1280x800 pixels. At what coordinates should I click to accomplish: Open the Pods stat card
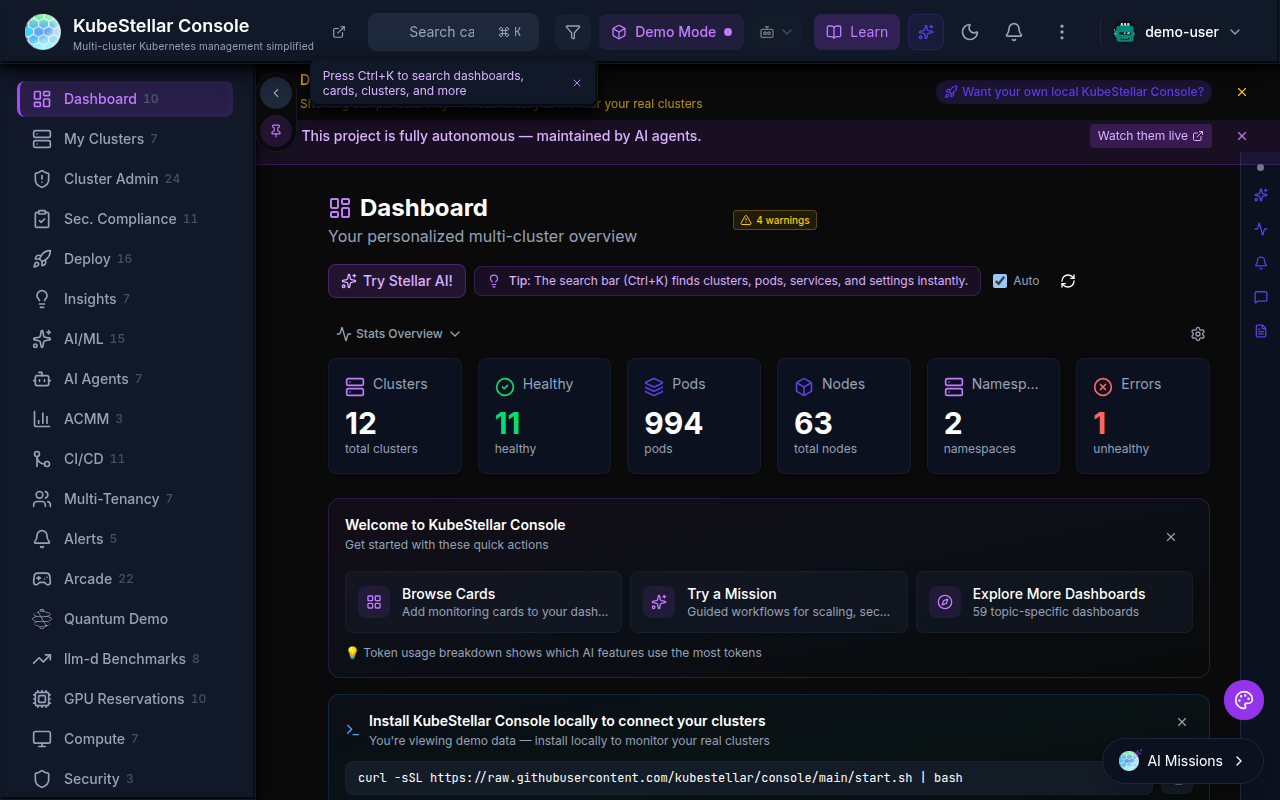[x=694, y=416]
